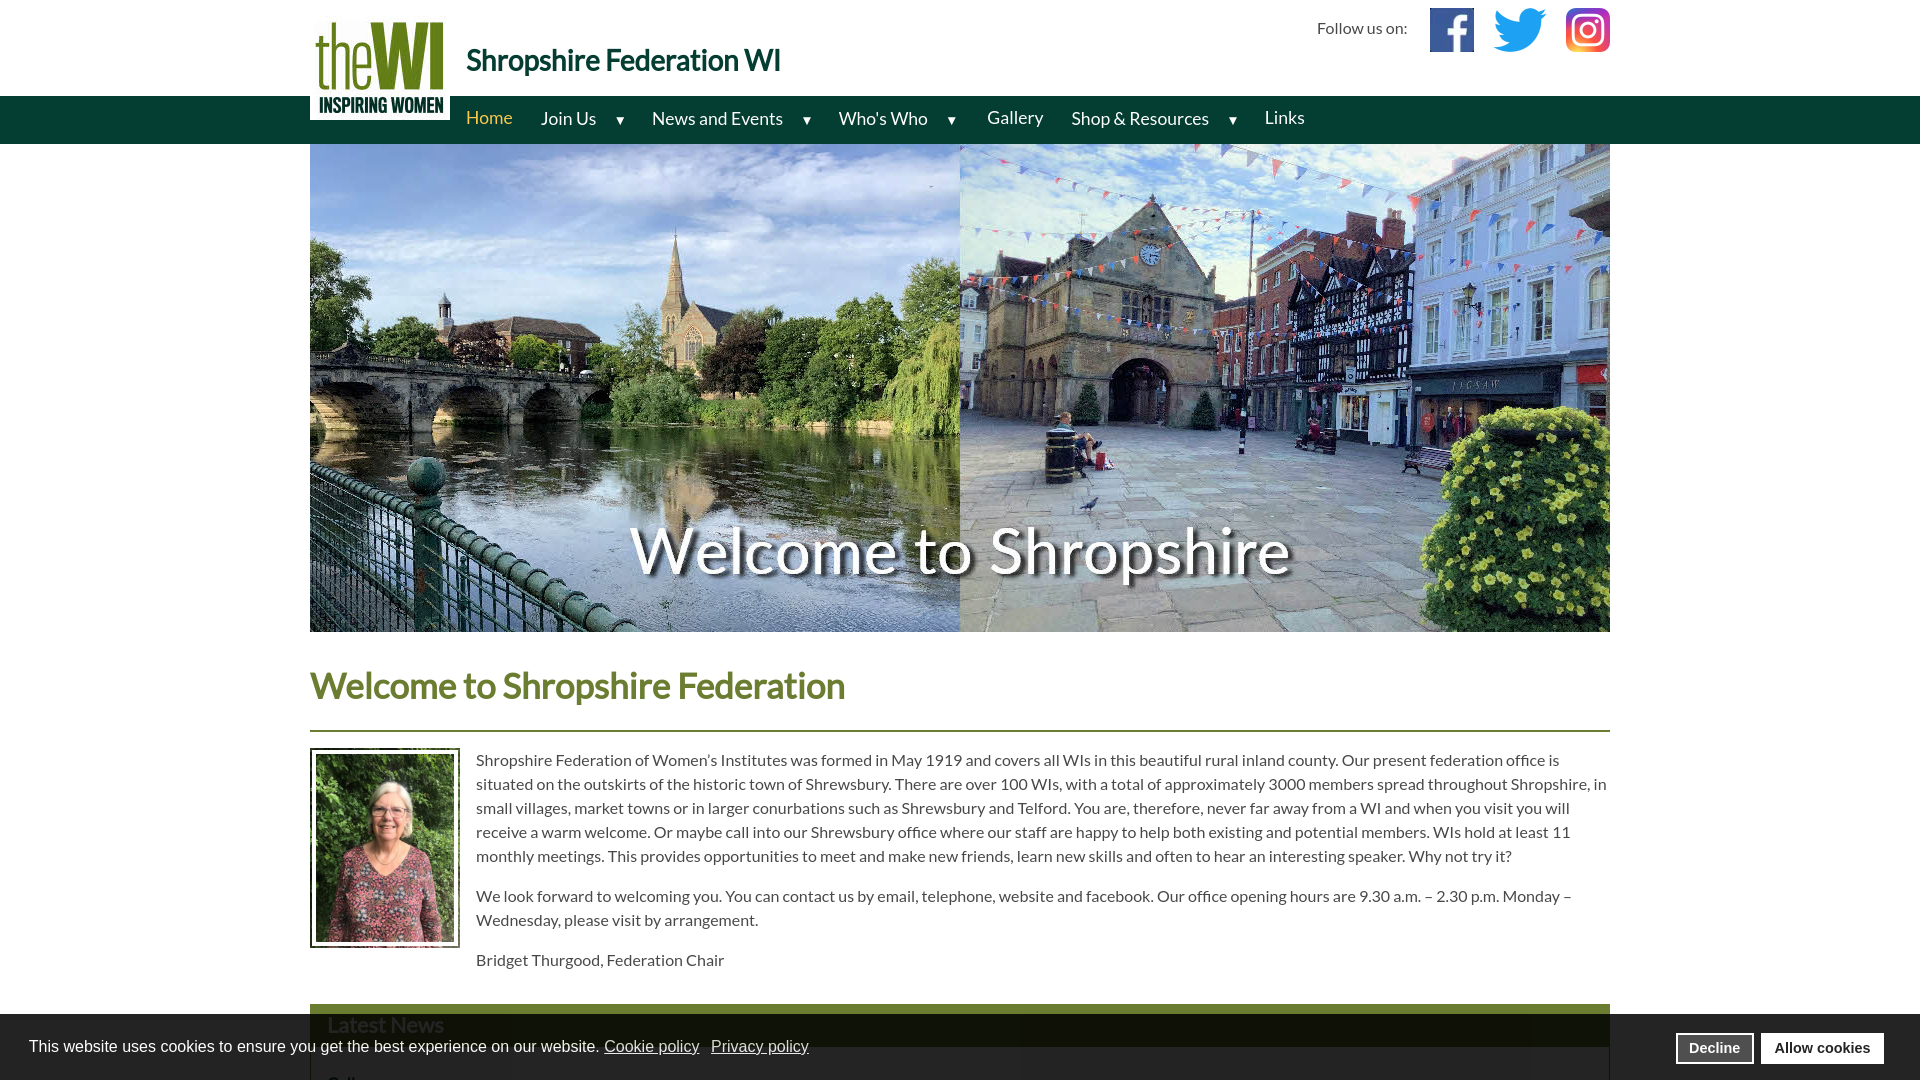This screenshot has width=1920, height=1080.
Task: Click the Welcome to Shropshire Federation heading
Action: click(577, 686)
